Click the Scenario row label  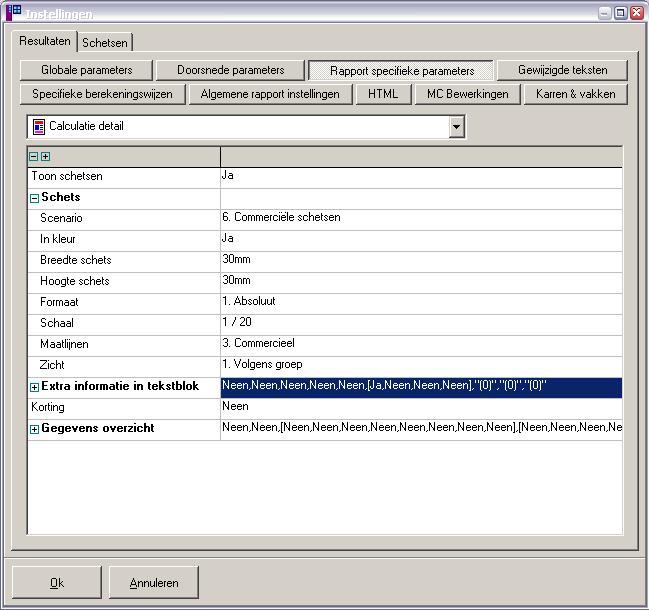(61, 218)
